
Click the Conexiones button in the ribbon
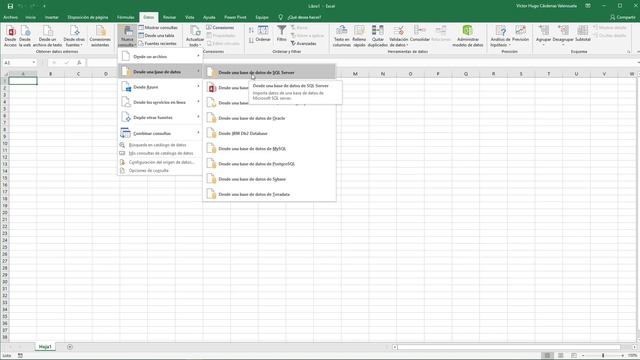point(220,27)
